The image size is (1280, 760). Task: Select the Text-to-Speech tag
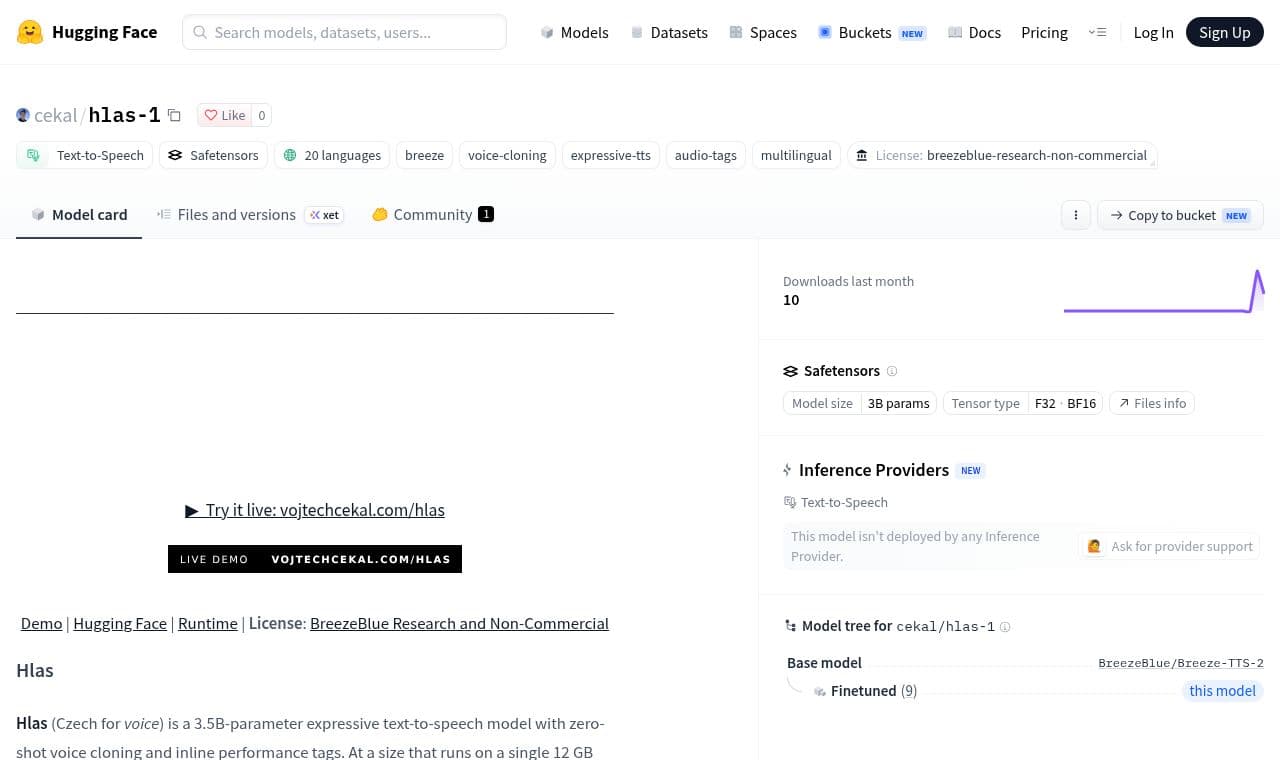coord(85,155)
